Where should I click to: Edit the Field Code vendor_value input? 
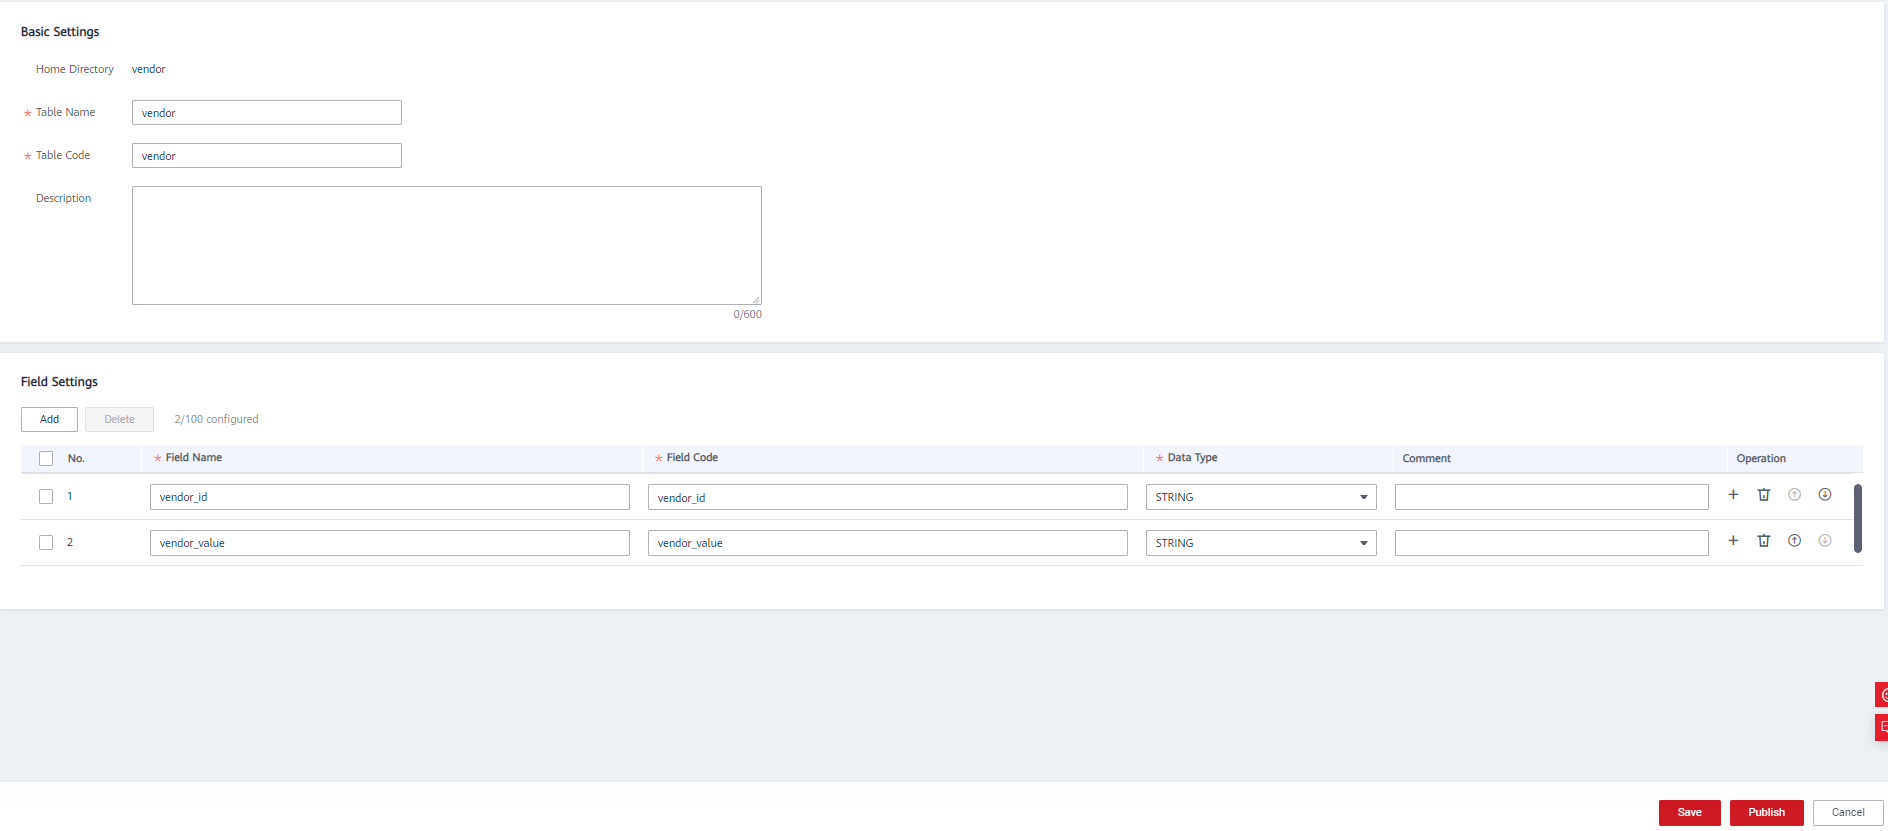click(888, 543)
